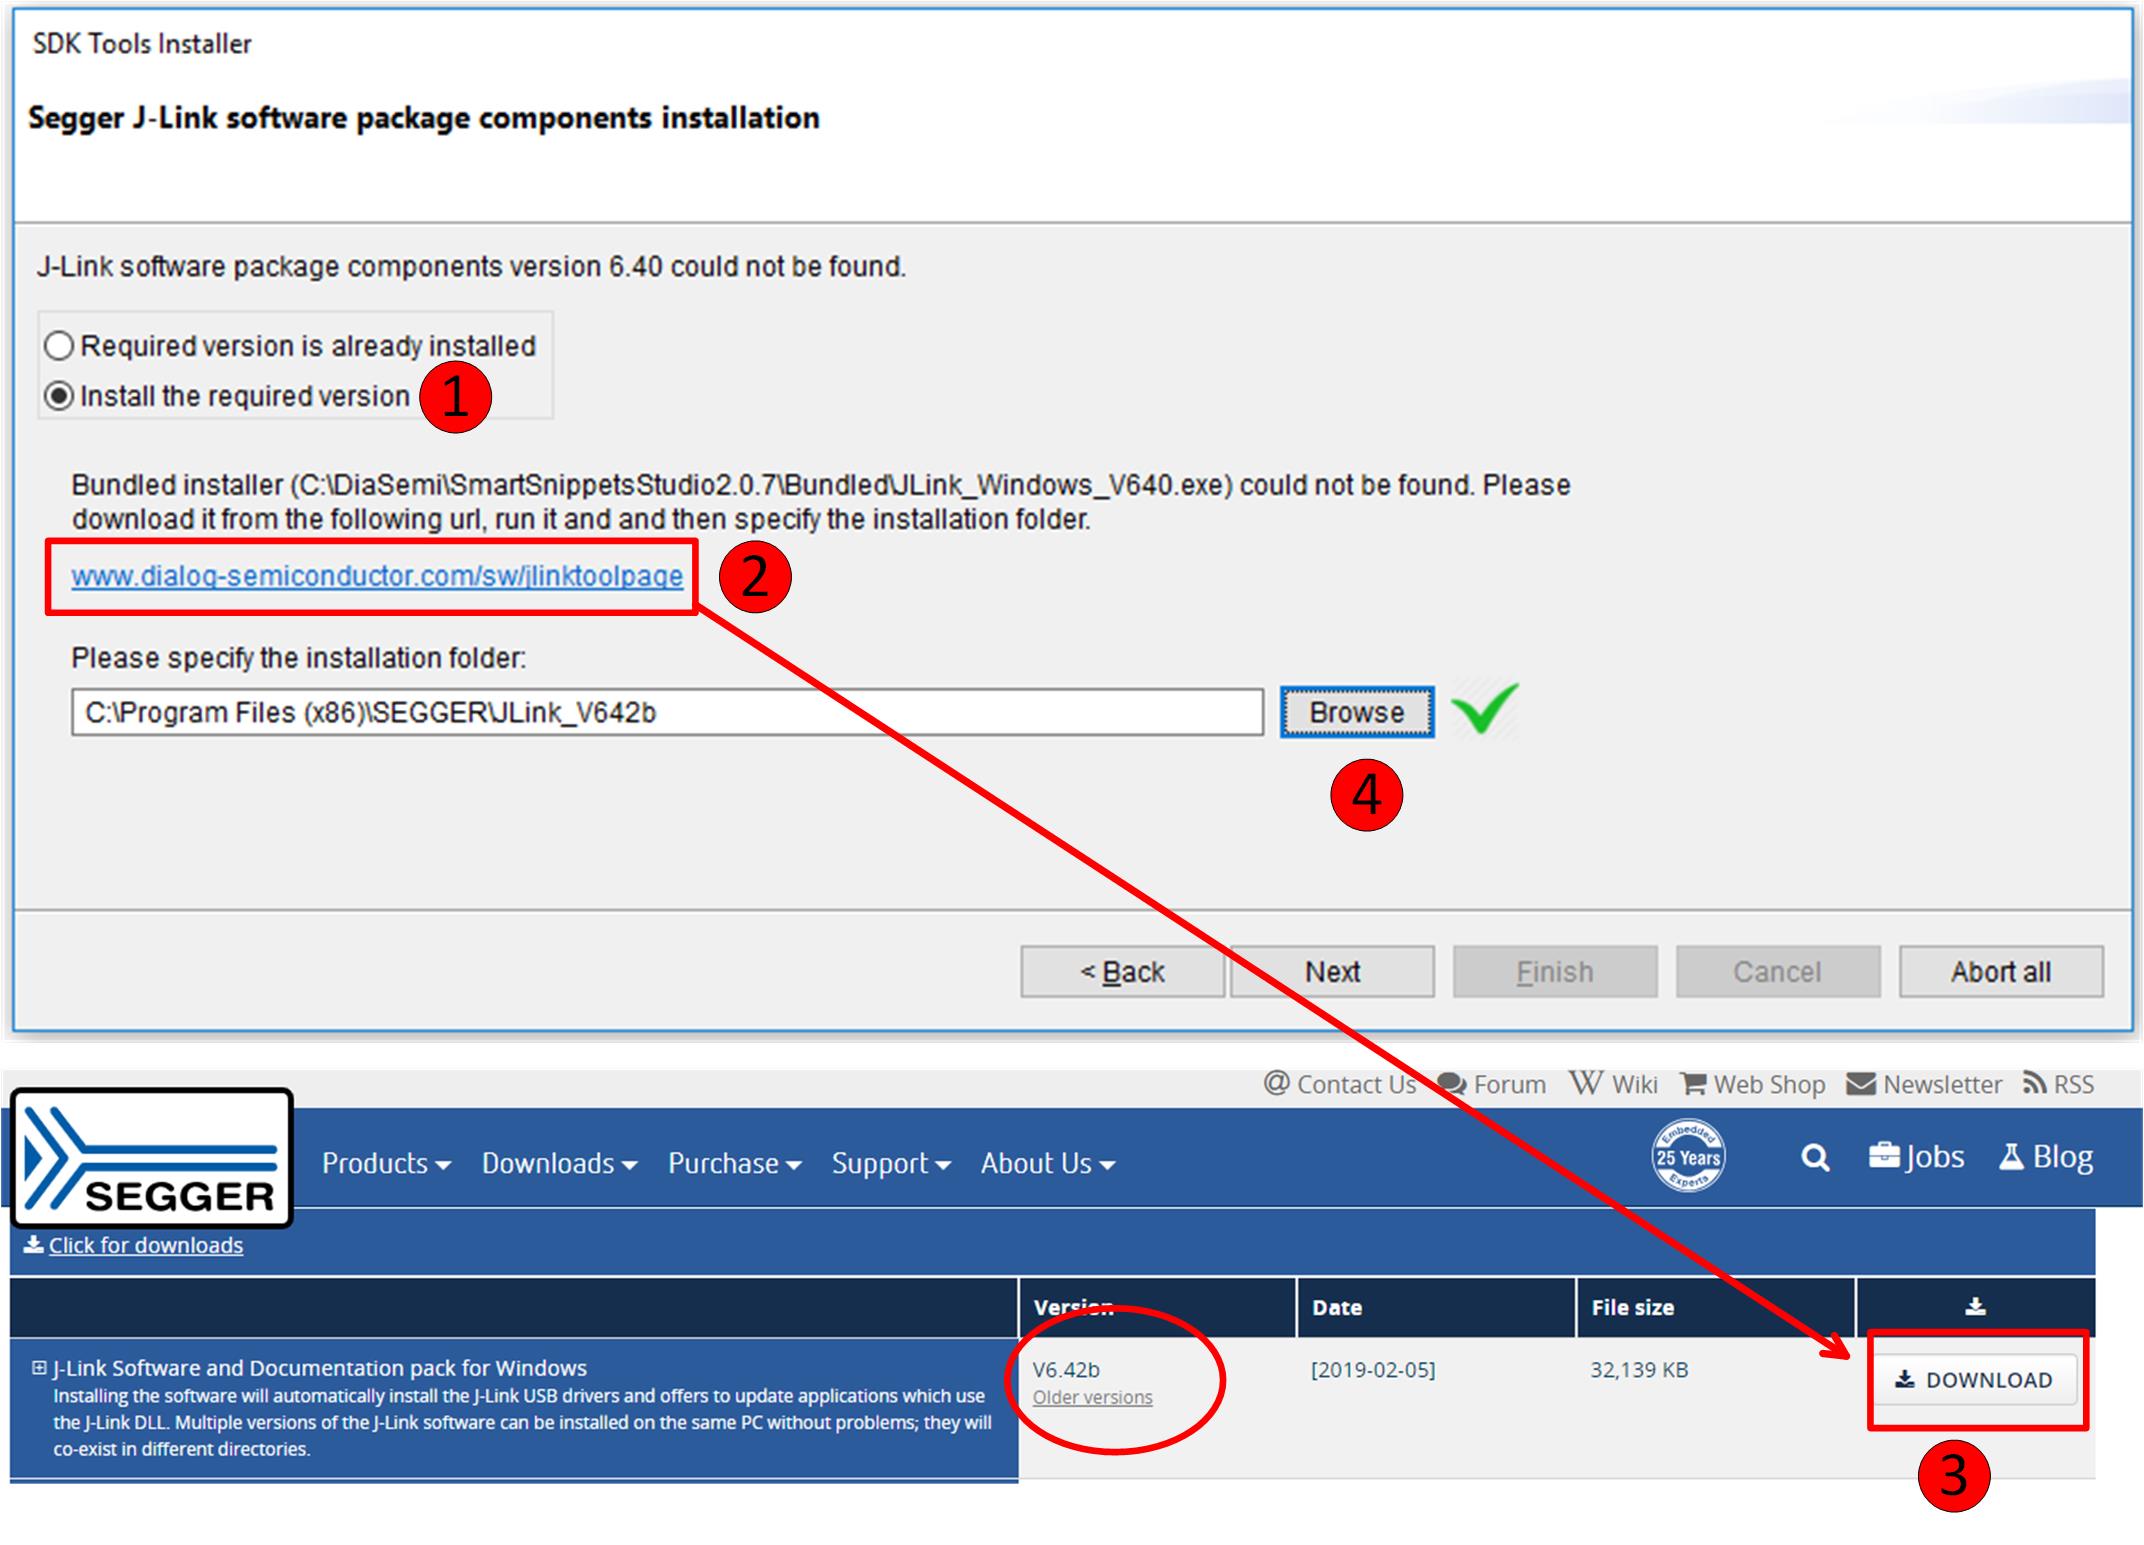Open the Downloads dropdown menu
Image resolution: width=2144 pixels, height=1545 pixels.
559,1163
